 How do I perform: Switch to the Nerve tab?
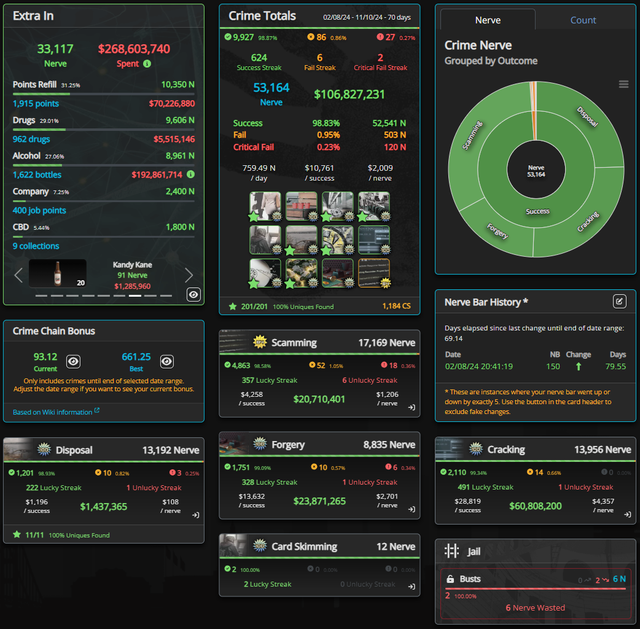(x=488, y=20)
